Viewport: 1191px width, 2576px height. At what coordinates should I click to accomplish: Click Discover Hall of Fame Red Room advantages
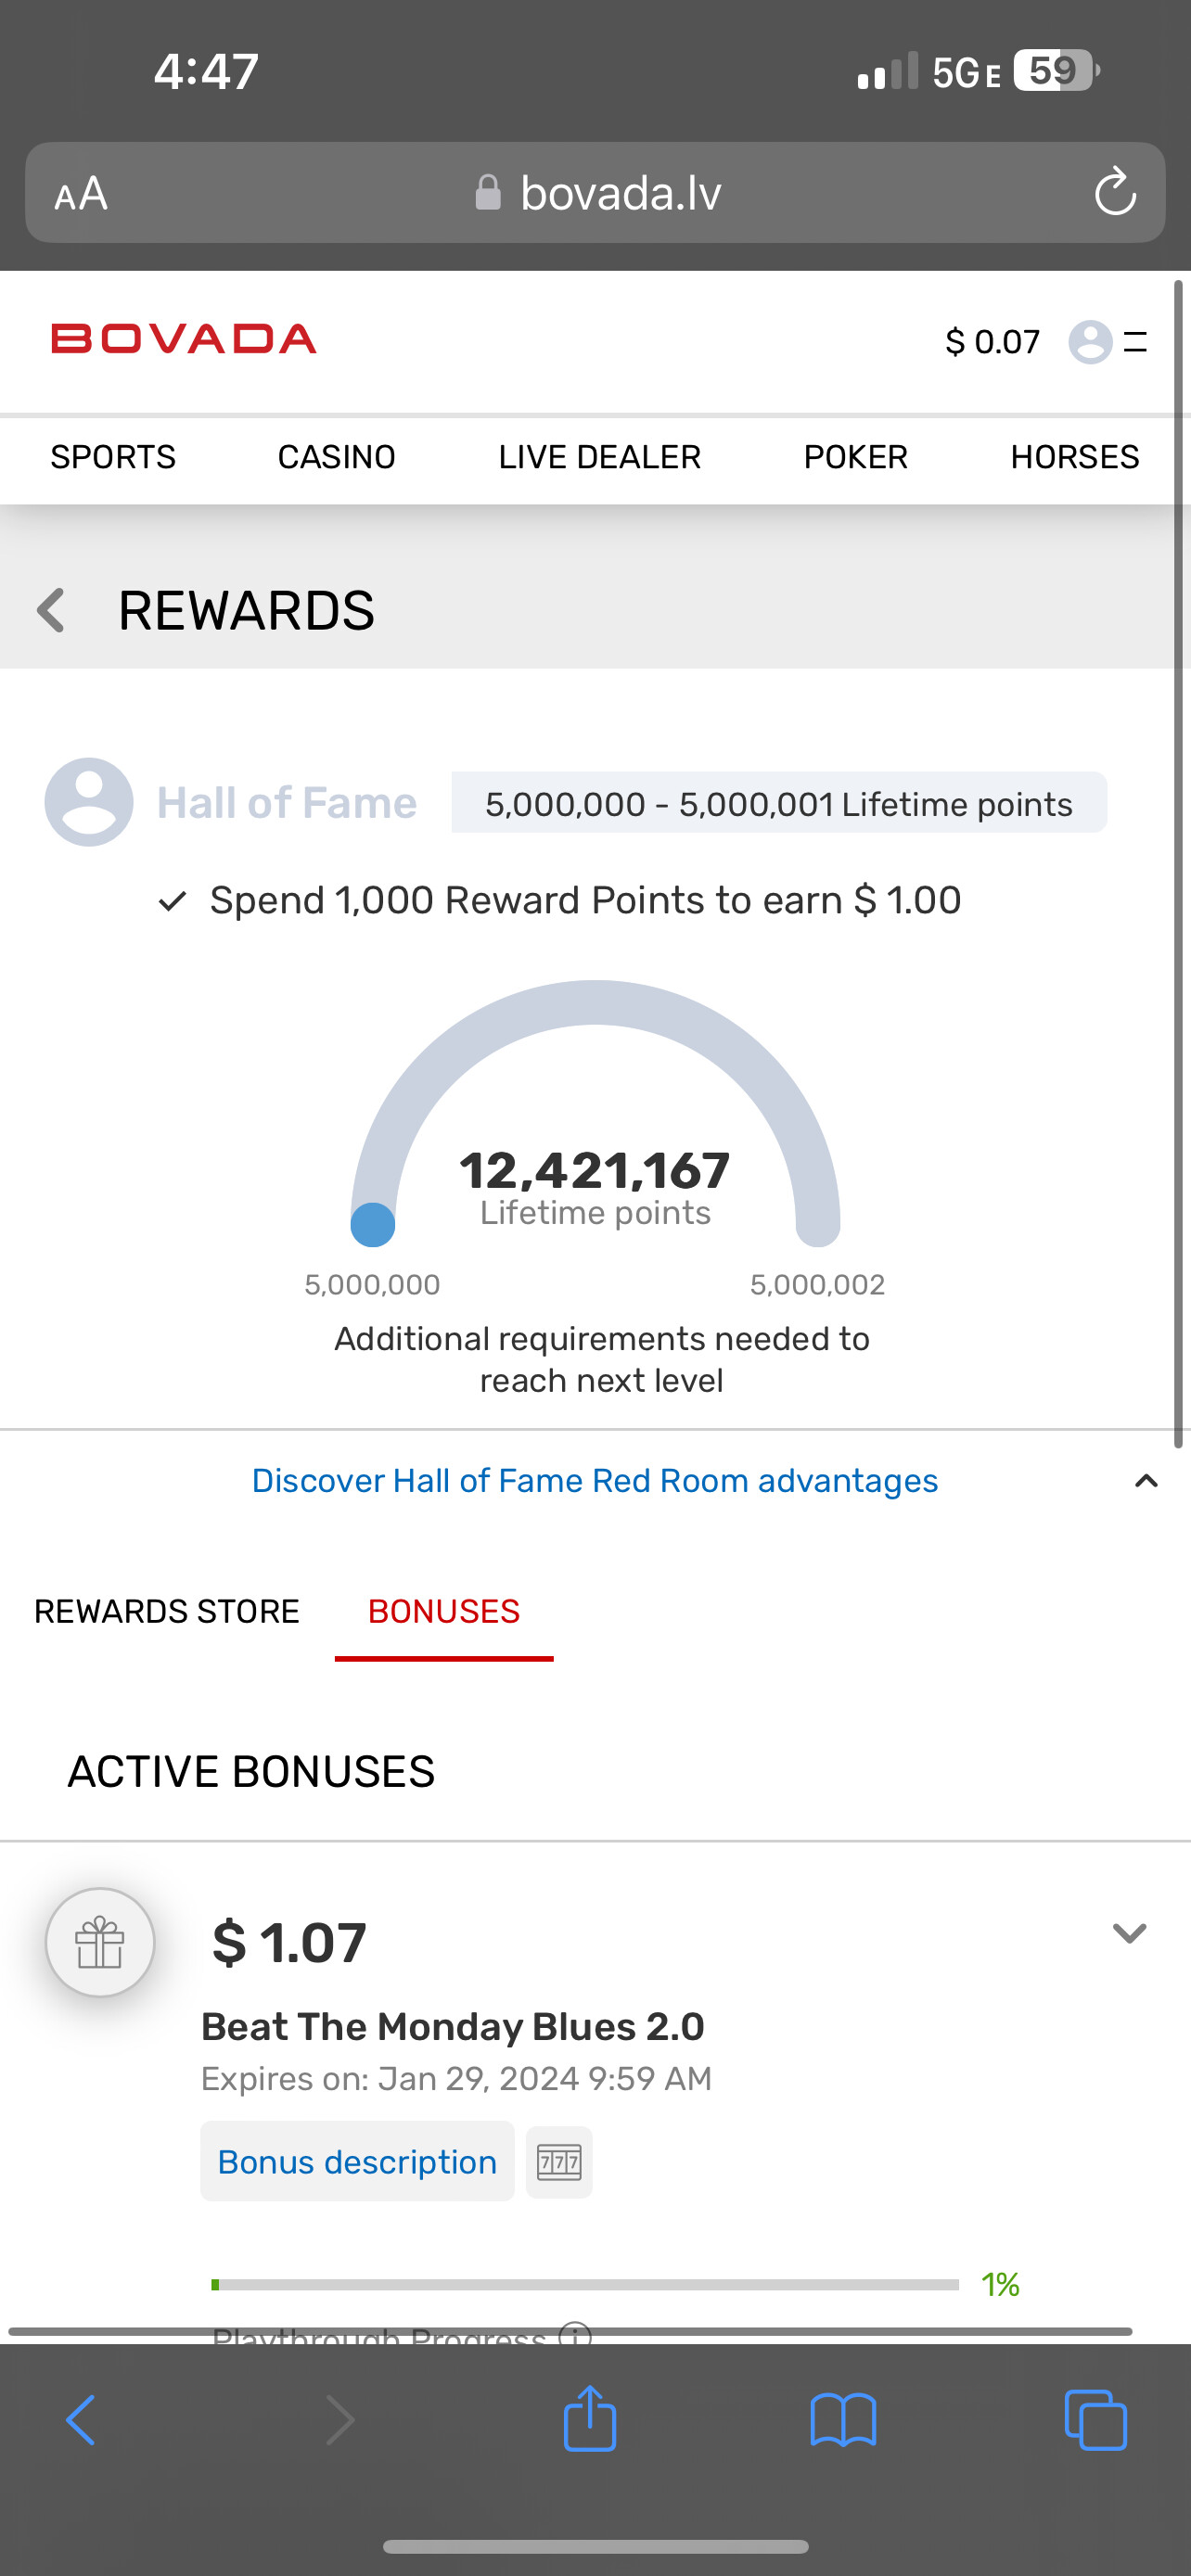[x=595, y=1481]
